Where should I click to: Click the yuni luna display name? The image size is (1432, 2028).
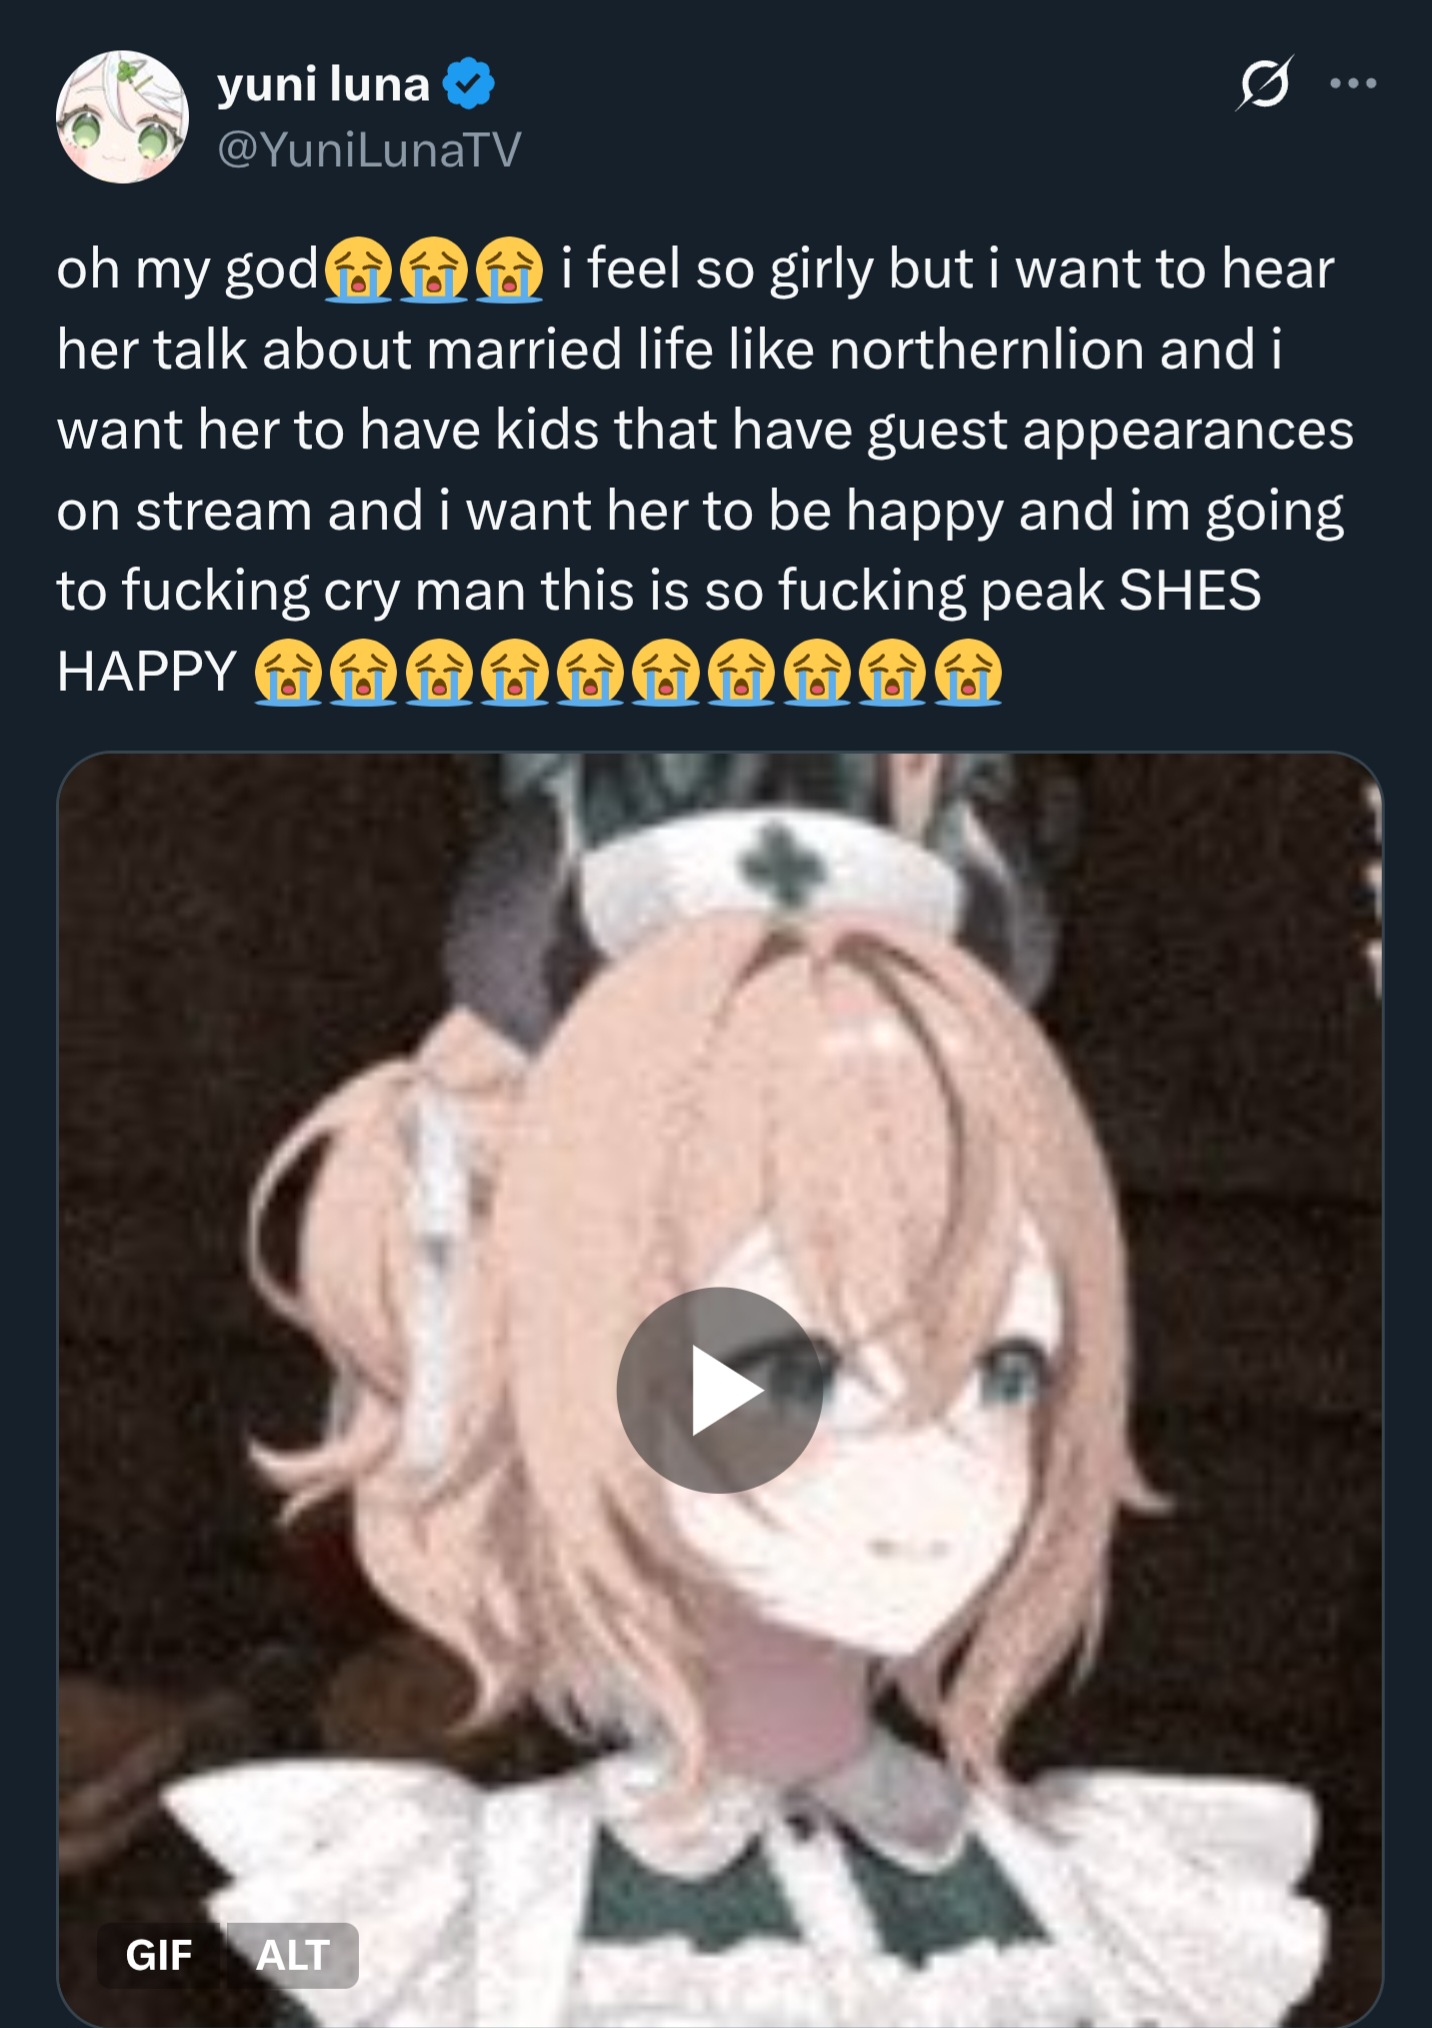tap(323, 84)
